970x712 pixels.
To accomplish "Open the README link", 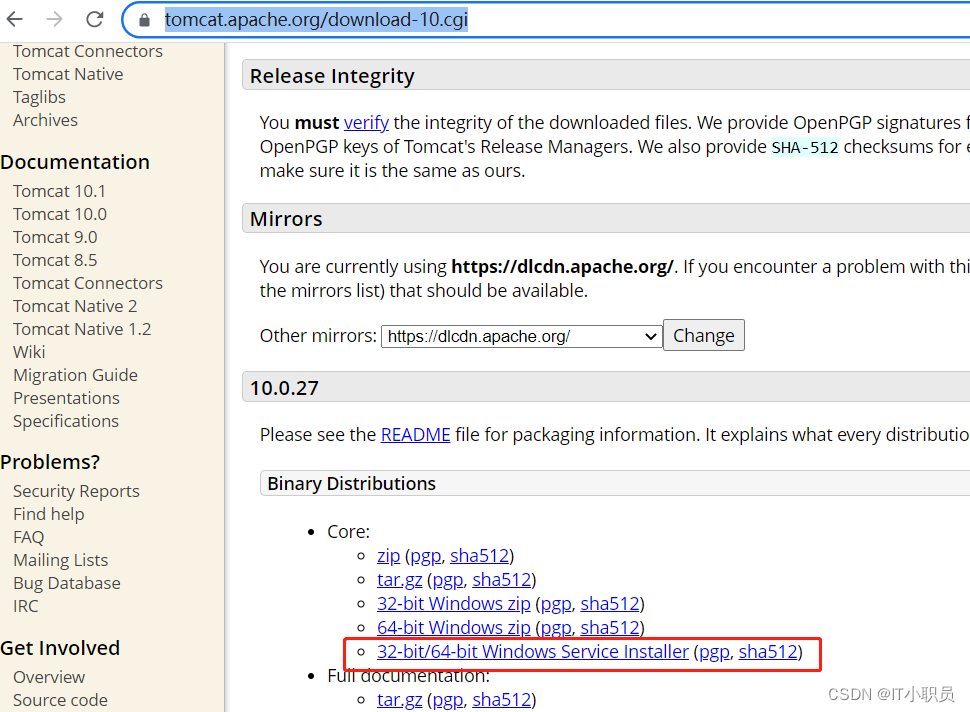I will [415, 434].
